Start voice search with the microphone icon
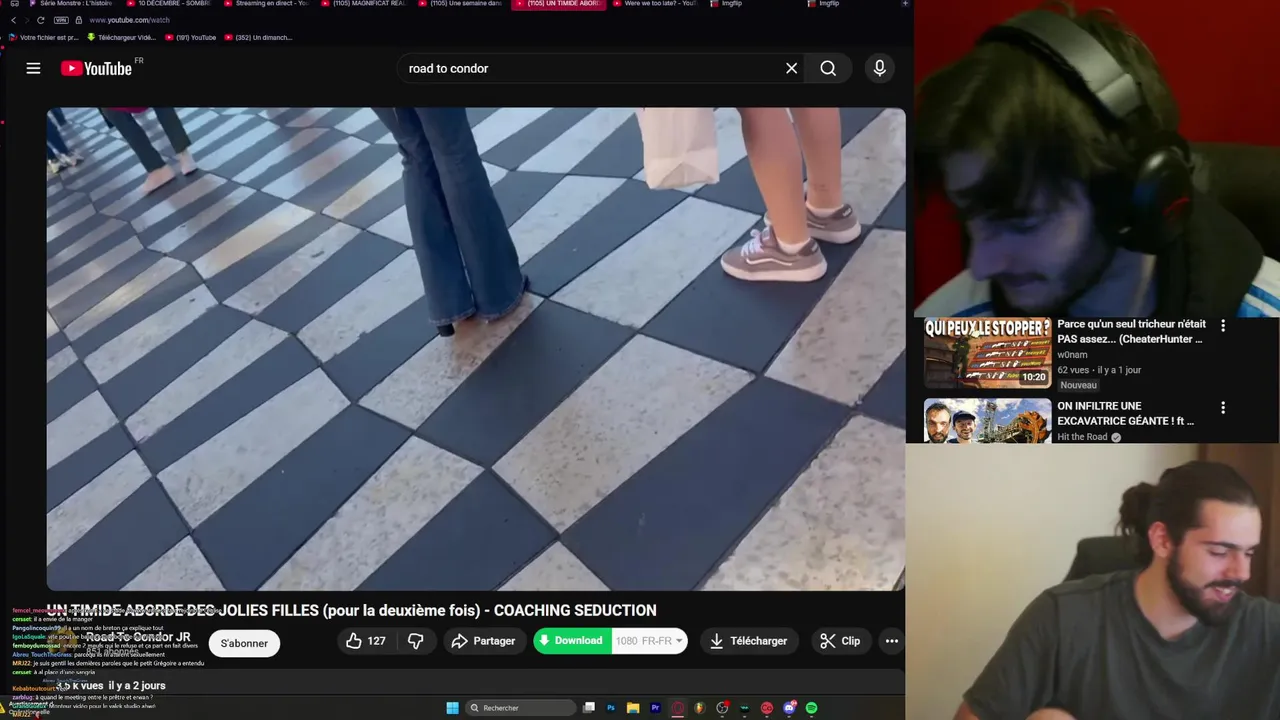1280x720 pixels. tap(879, 68)
